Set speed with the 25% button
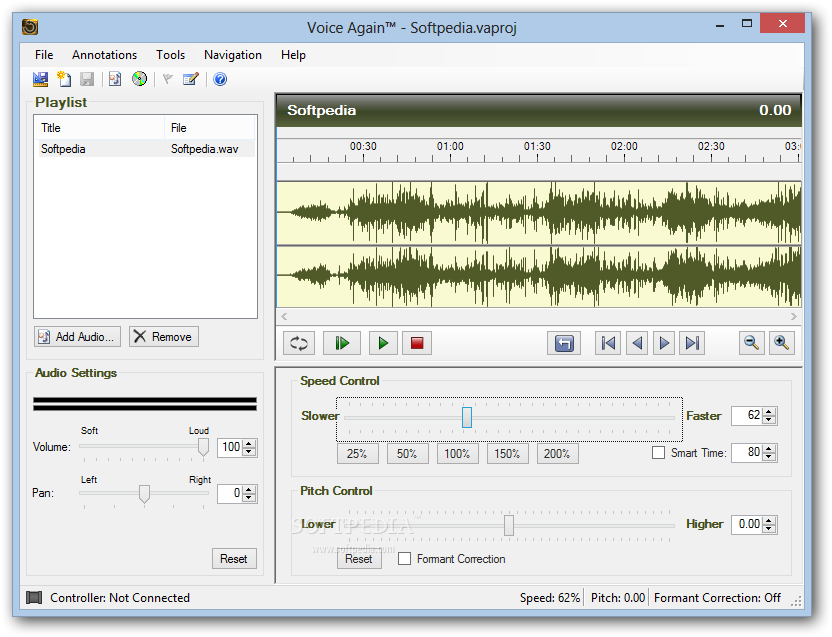Viewport: 832px width, 637px height. pos(357,454)
